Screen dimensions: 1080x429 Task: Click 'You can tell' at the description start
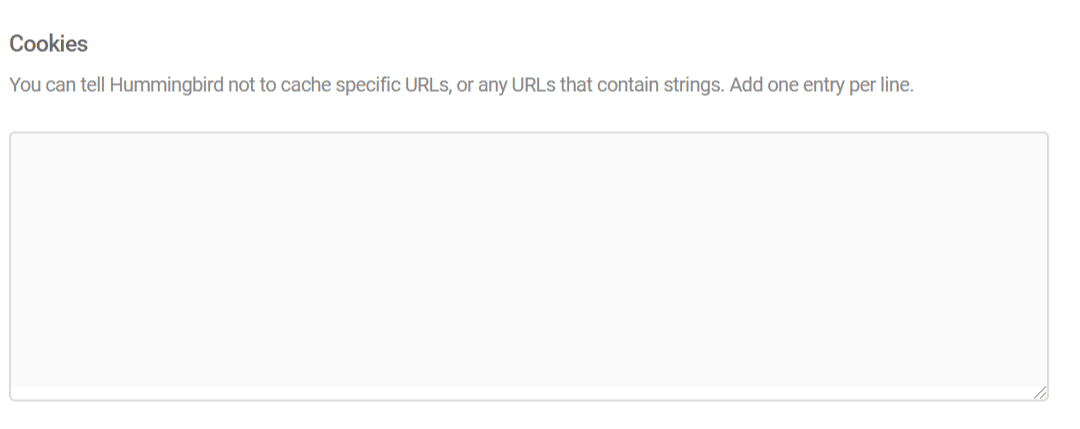54,85
